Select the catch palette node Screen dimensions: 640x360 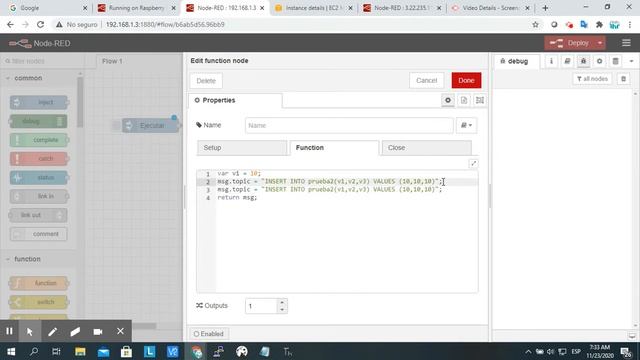click(x=39, y=159)
